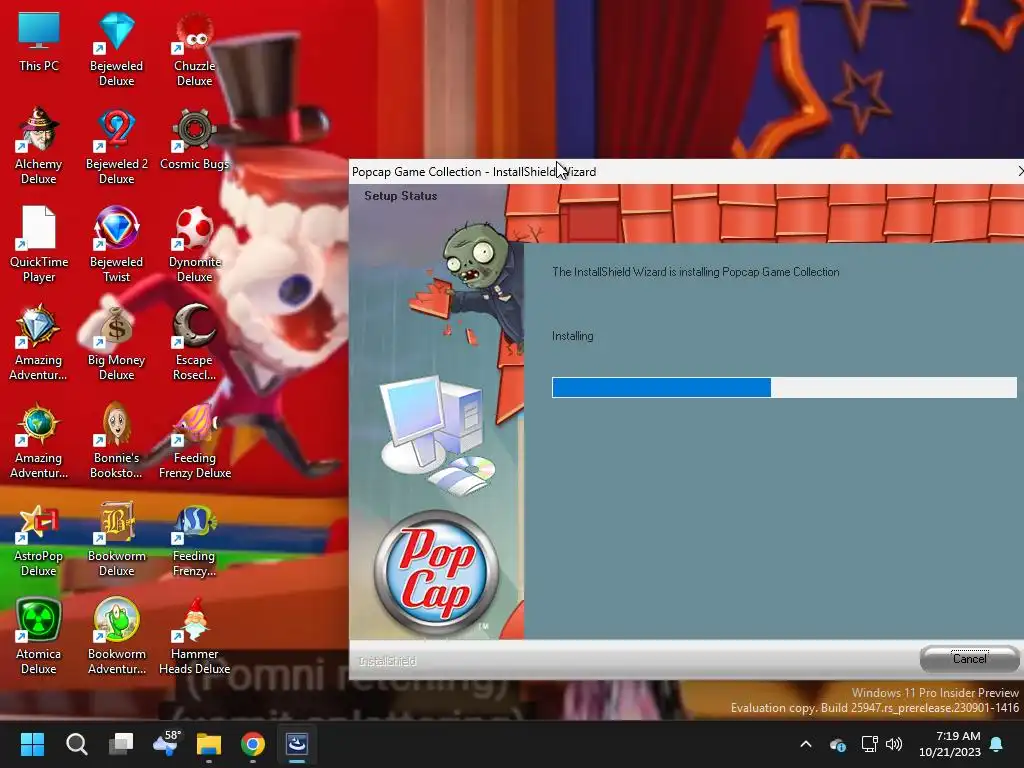
Task: Select the Dynomite Deluxe shortcut
Action: pyautogui.click(x=195, y=246)
